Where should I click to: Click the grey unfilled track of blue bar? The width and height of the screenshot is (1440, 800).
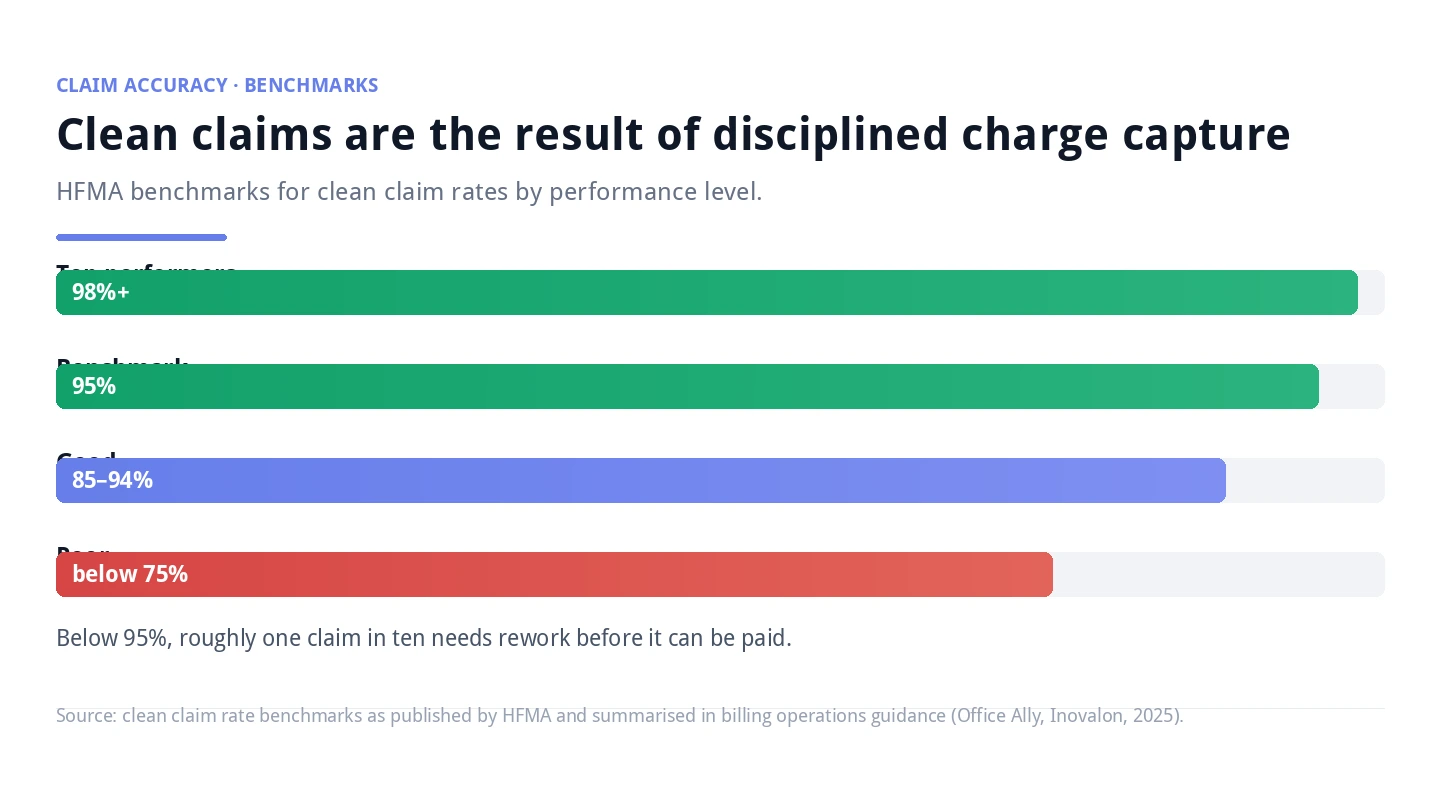(1305, 480)
